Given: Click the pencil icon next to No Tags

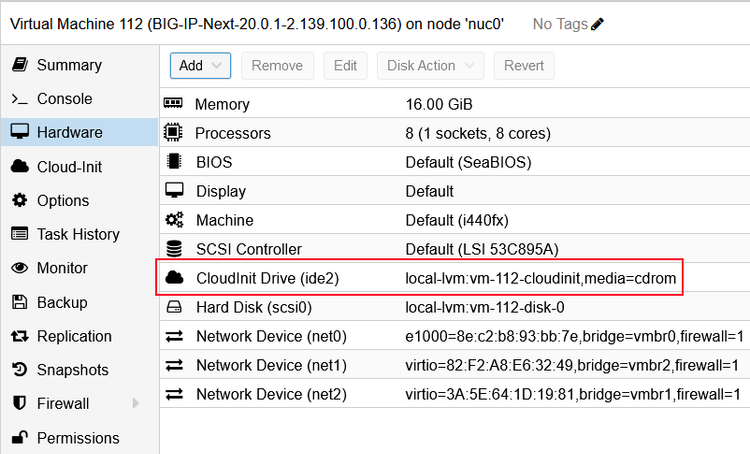Looking at the screenshot, I should click(x=598, y=23).
